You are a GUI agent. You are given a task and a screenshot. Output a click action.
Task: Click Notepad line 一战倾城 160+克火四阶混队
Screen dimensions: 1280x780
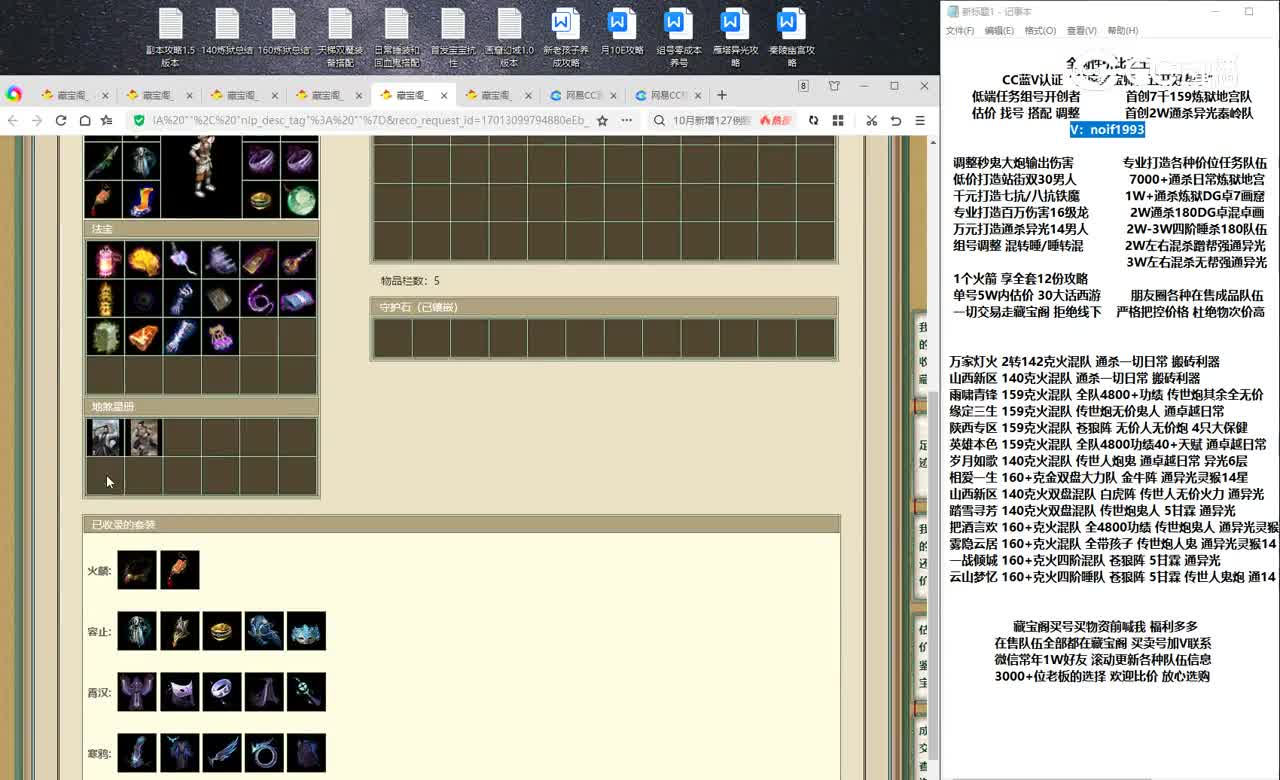click(1084, 560)
